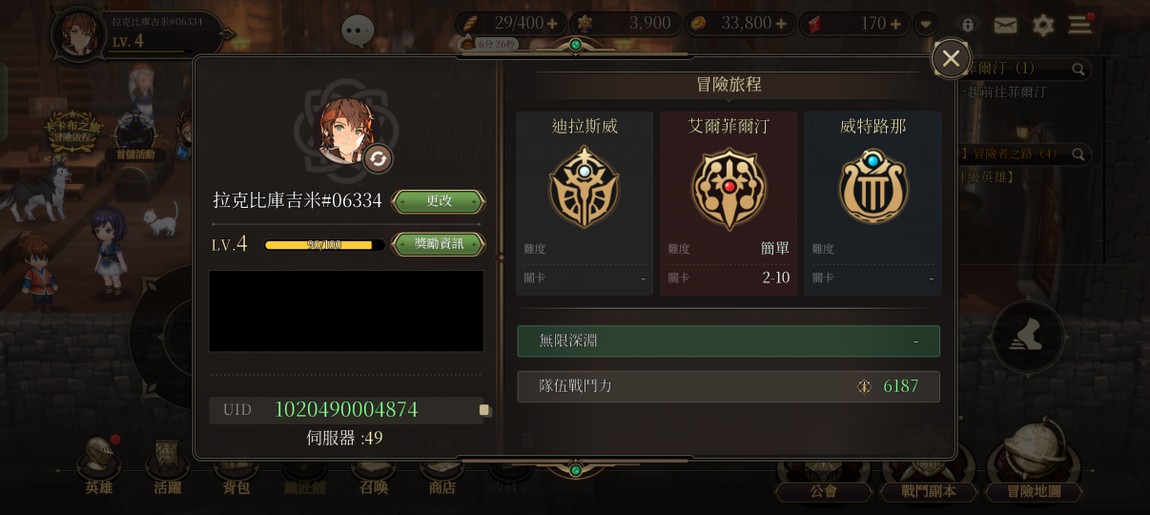This screenshot has width=1150, height=515.
Task: Add more gold with plus button
Action: tap(780, 24)
